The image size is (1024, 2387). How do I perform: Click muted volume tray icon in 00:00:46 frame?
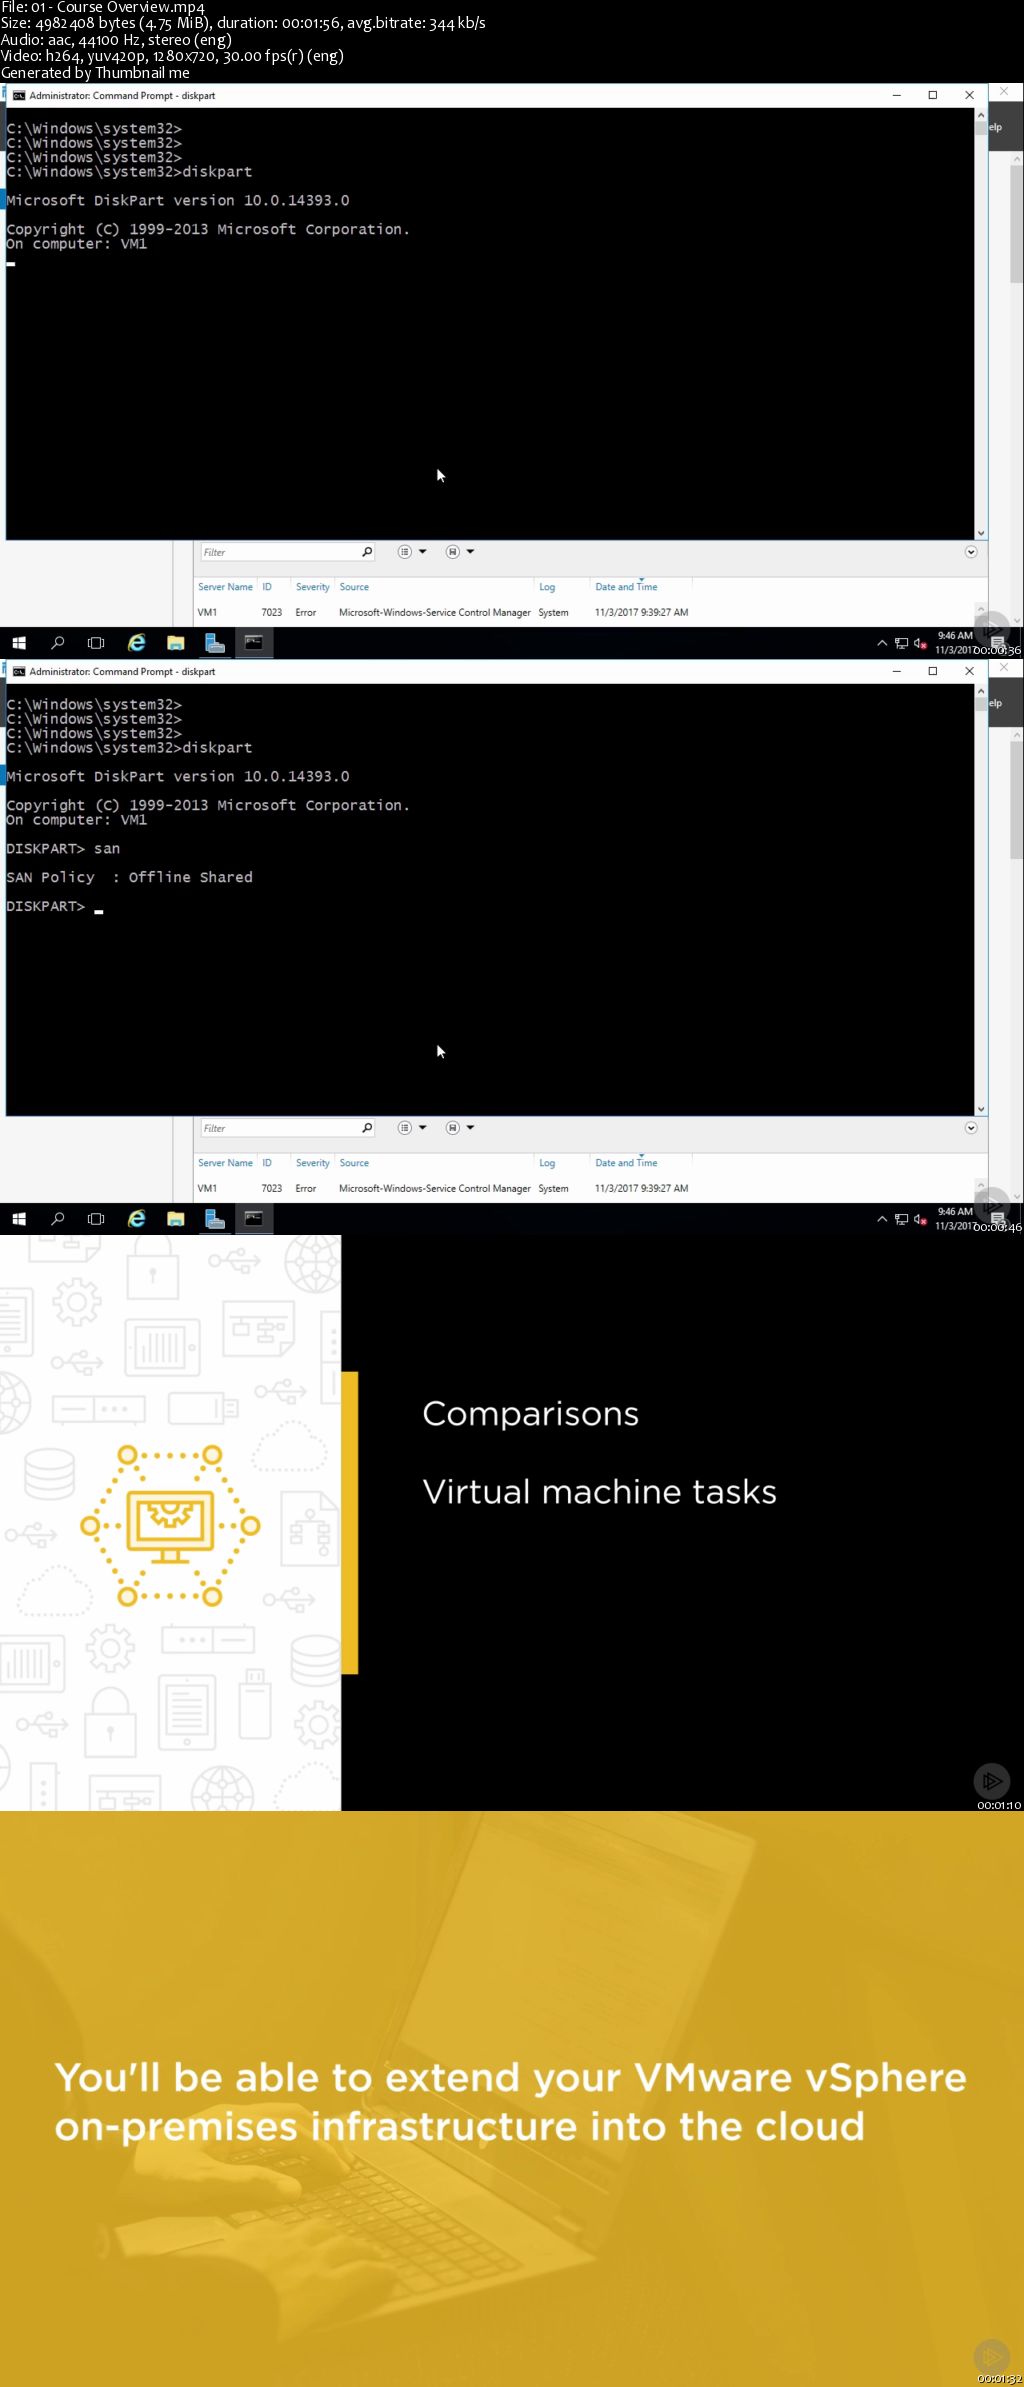click(x=920, y=1220)
